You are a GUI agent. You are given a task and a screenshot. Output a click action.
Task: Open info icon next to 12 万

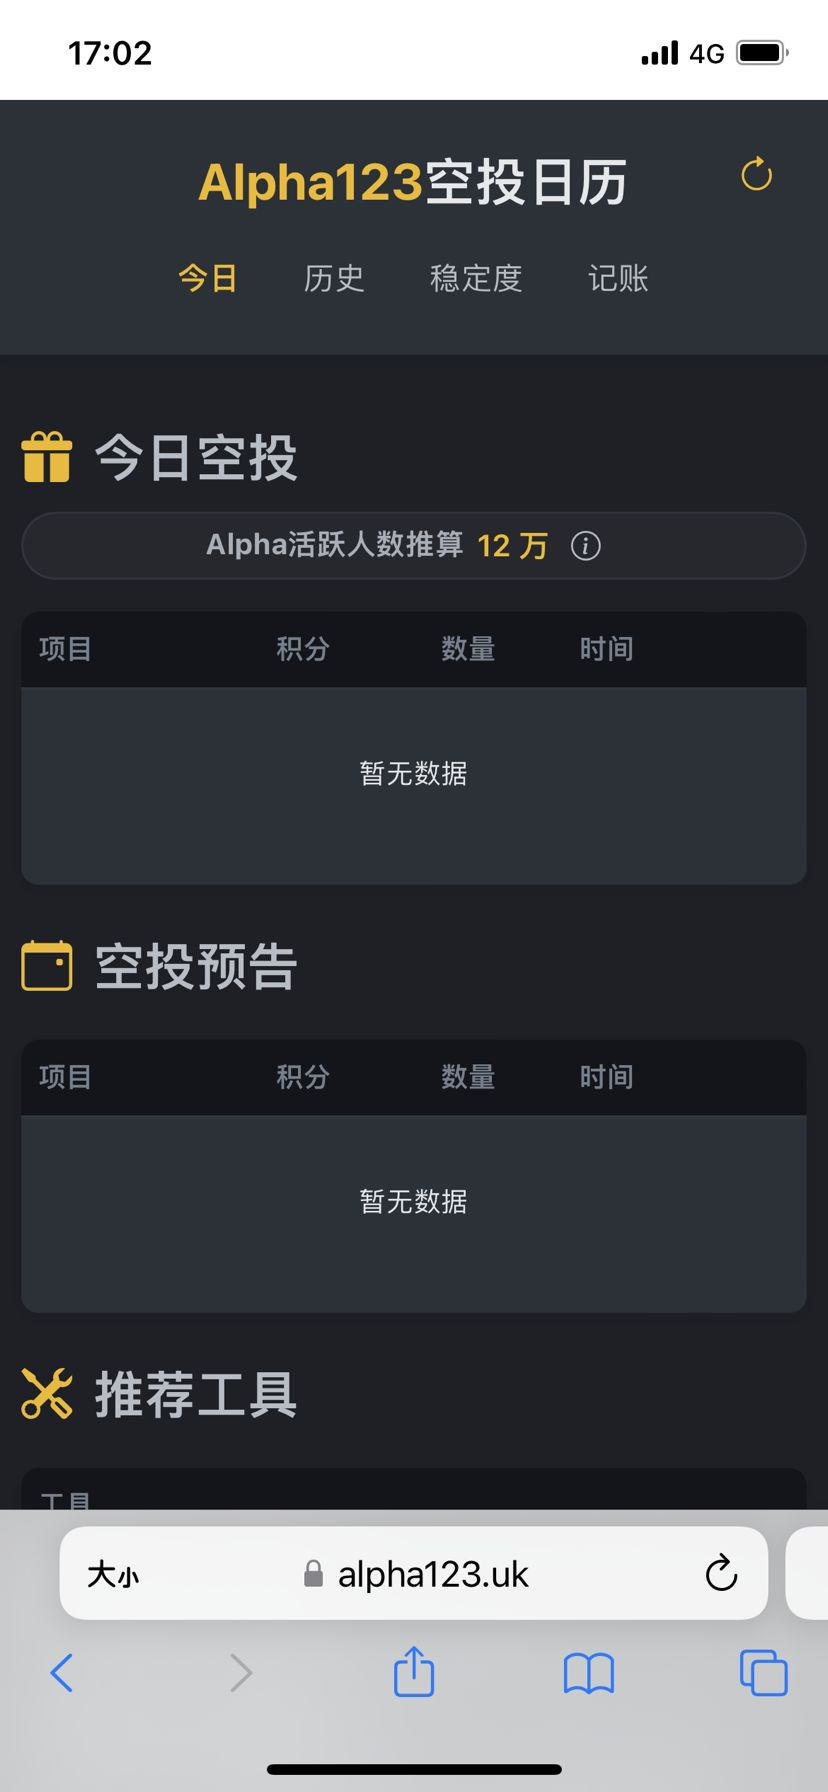[585, 546]
